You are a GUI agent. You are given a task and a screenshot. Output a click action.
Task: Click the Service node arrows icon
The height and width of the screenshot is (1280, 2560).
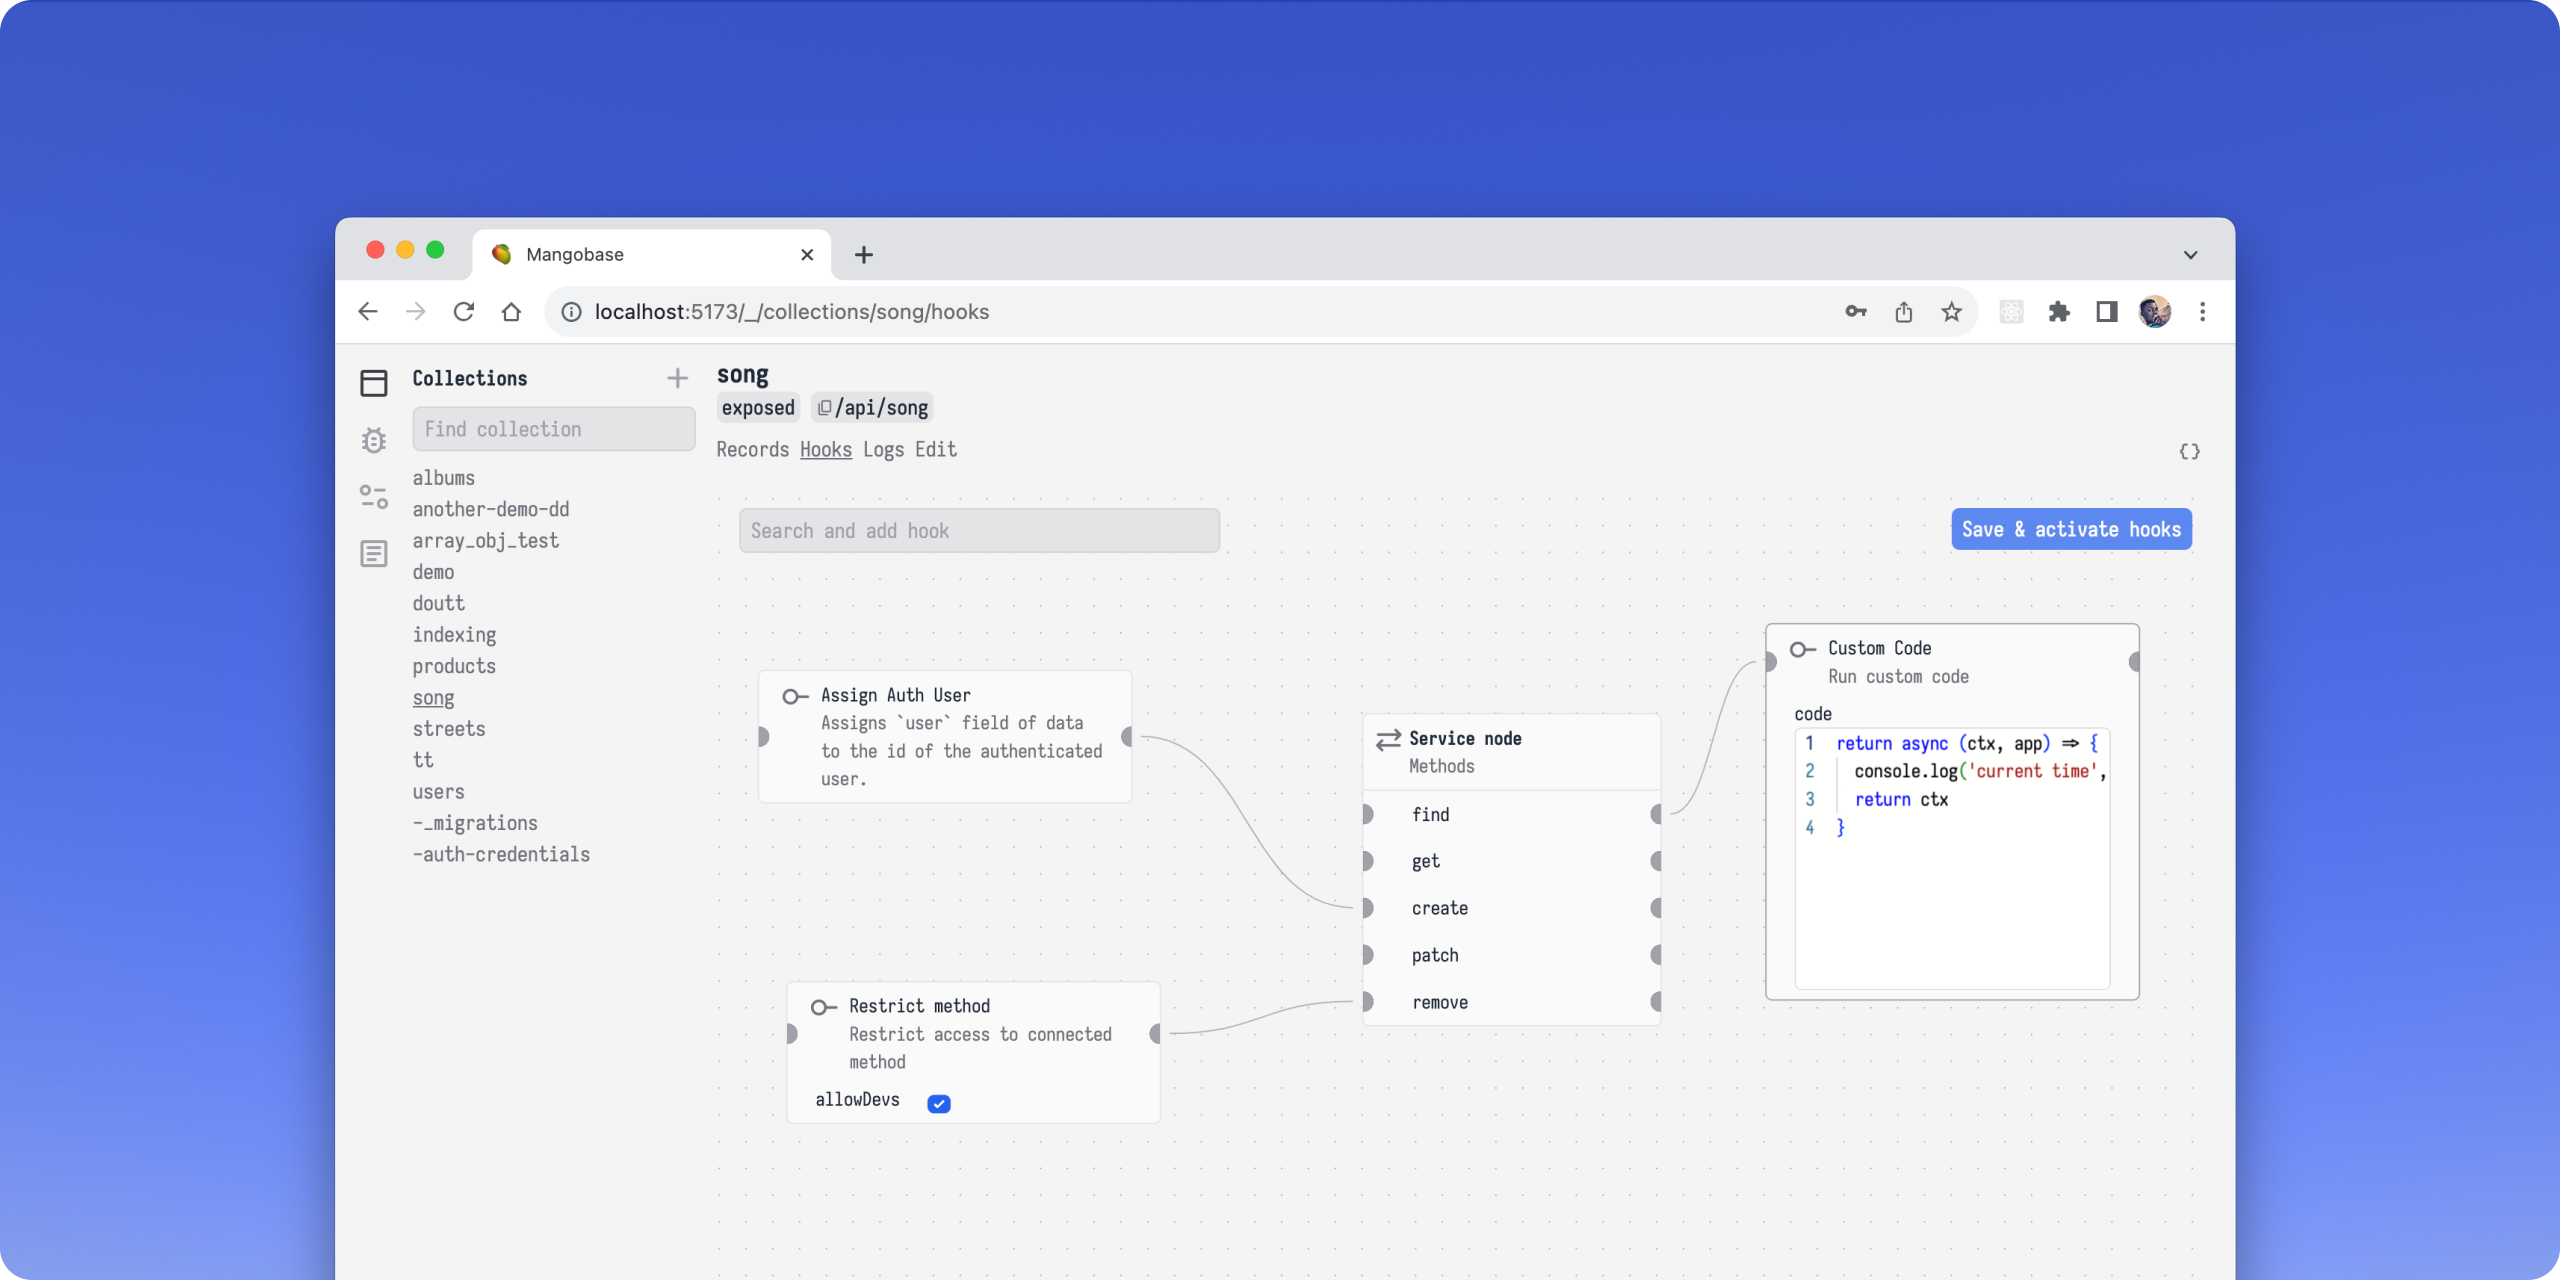click(1387, 740)
